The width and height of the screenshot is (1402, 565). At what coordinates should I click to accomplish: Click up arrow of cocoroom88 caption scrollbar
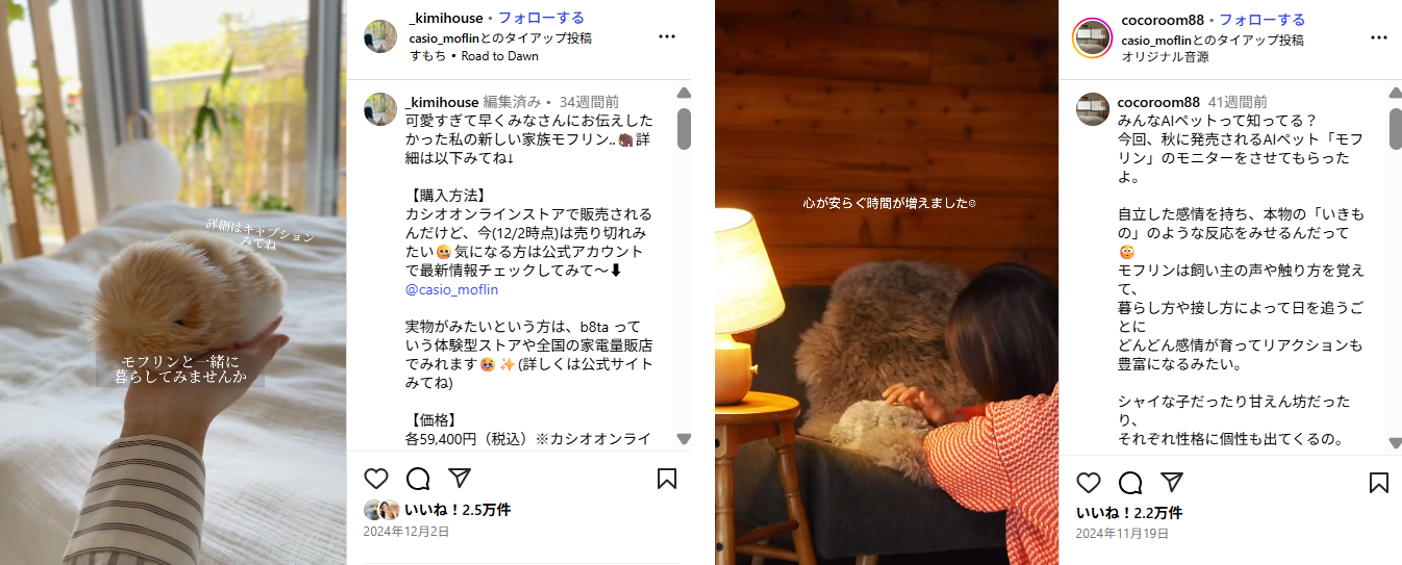[1396, 93]
